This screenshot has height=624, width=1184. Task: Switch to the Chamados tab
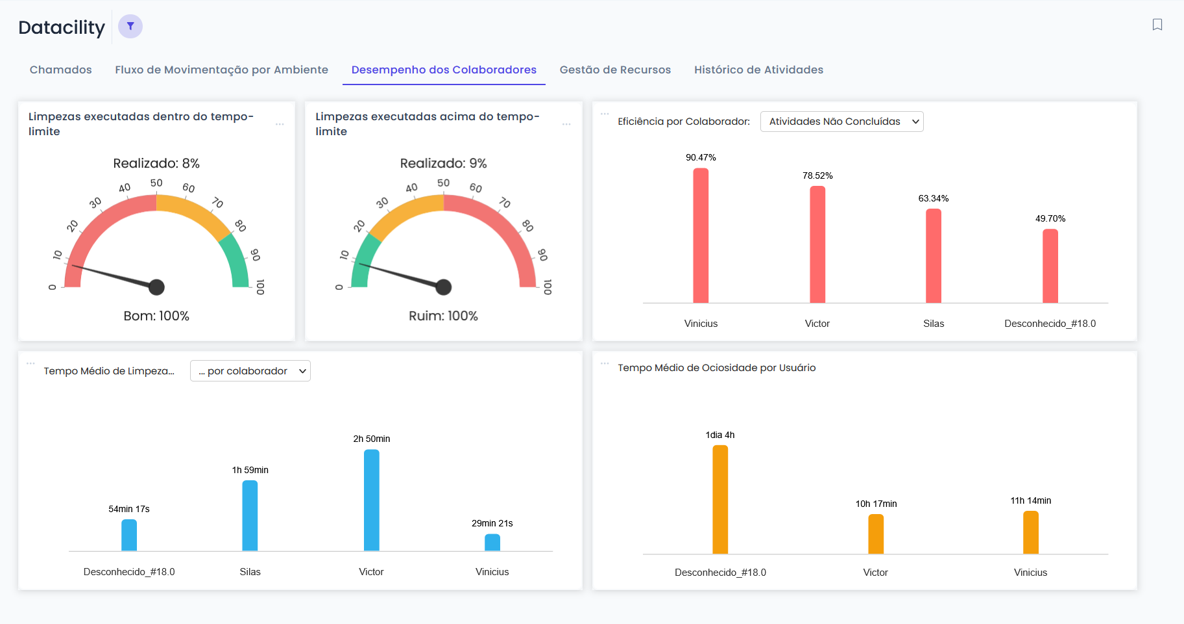pos(61,70)
